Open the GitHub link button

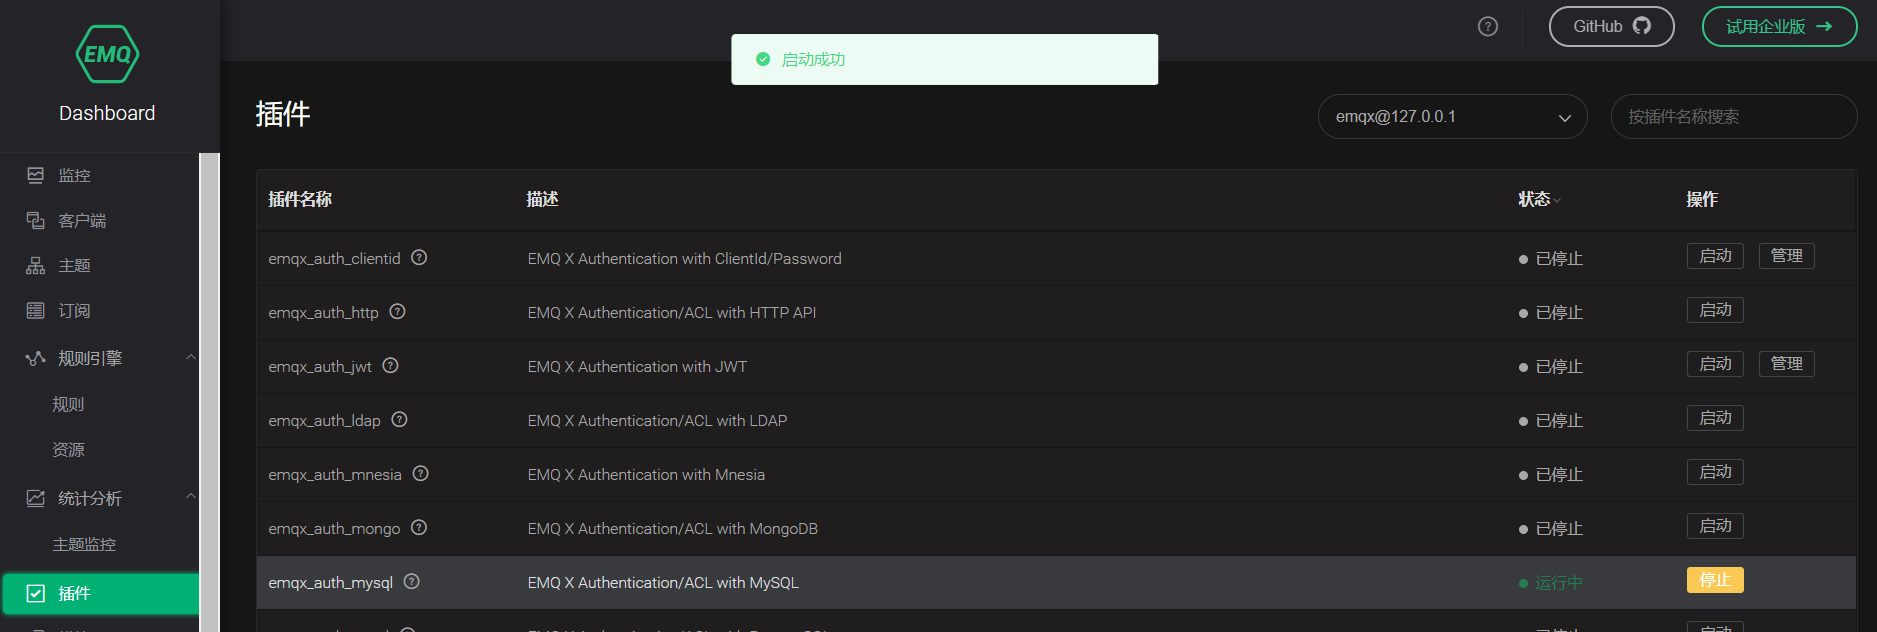(x=1610, y=27)
